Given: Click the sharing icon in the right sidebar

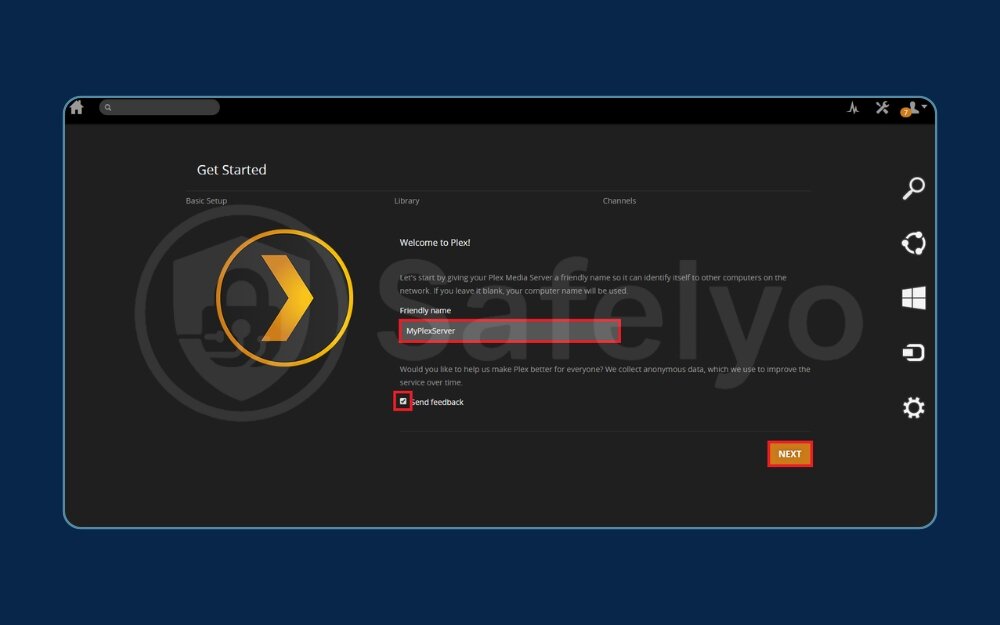Looking at the screenshot, I should [913, 242].
